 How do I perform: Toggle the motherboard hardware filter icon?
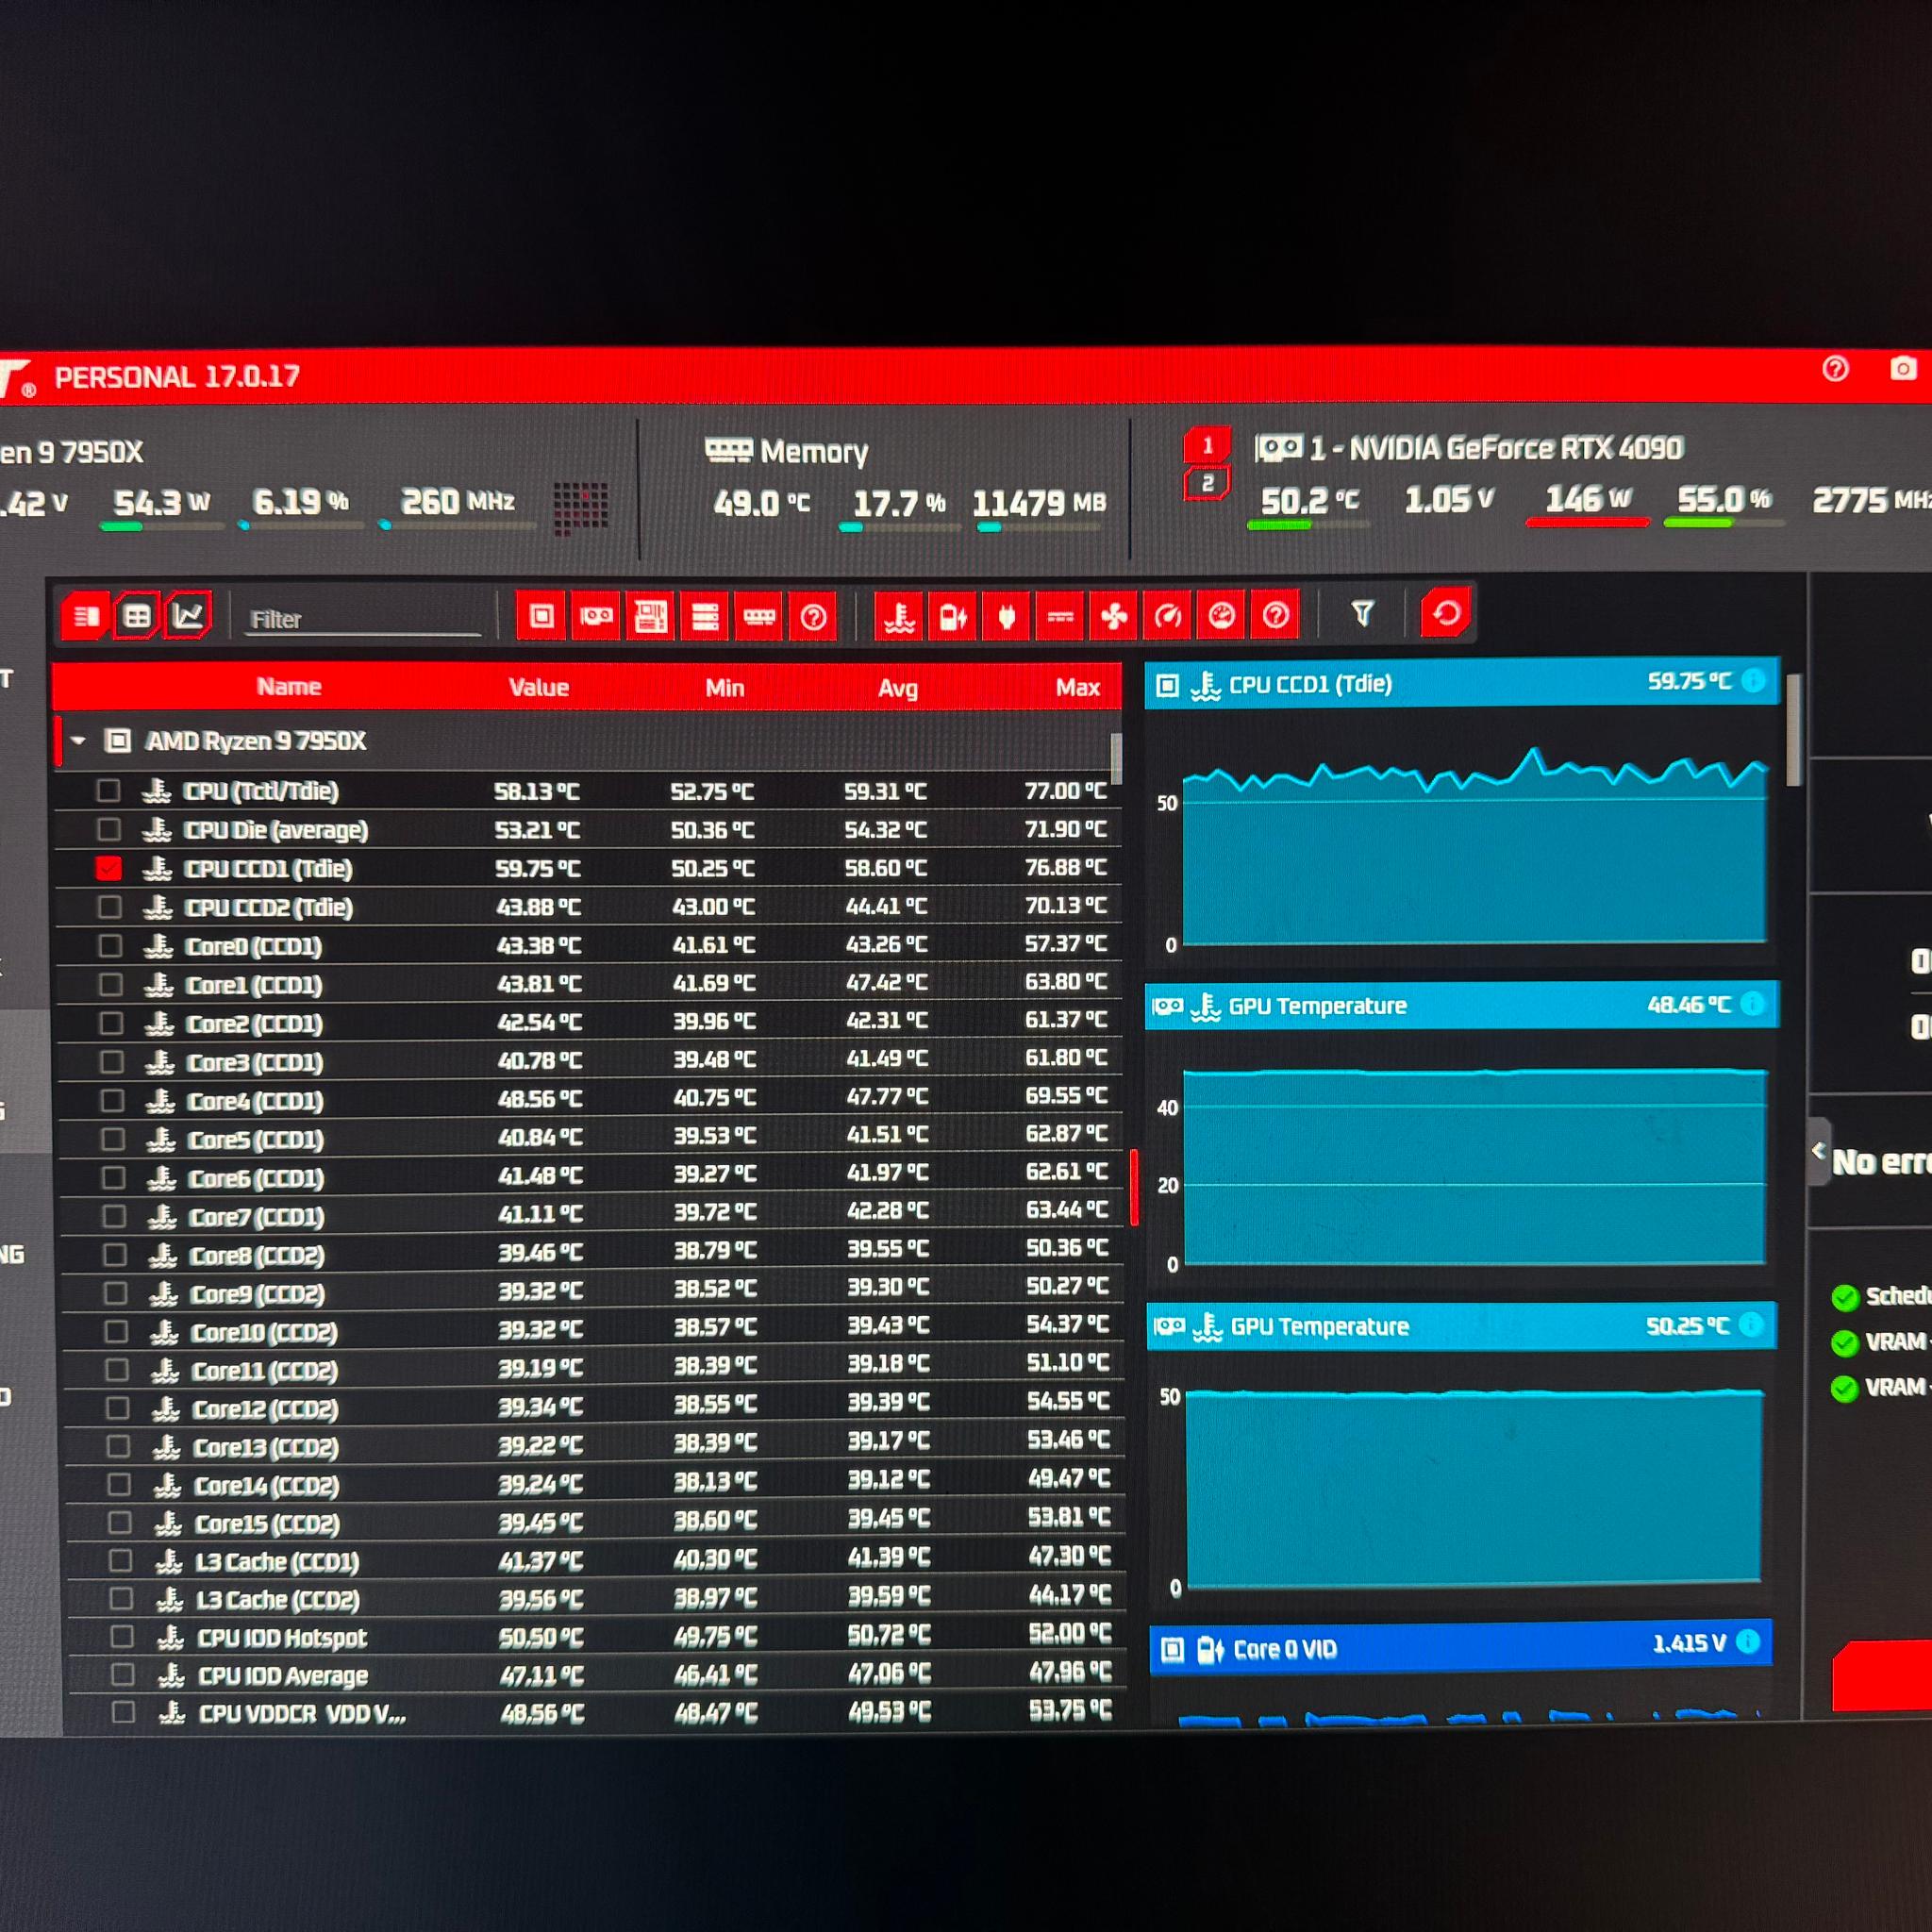[x=651, y=616]
